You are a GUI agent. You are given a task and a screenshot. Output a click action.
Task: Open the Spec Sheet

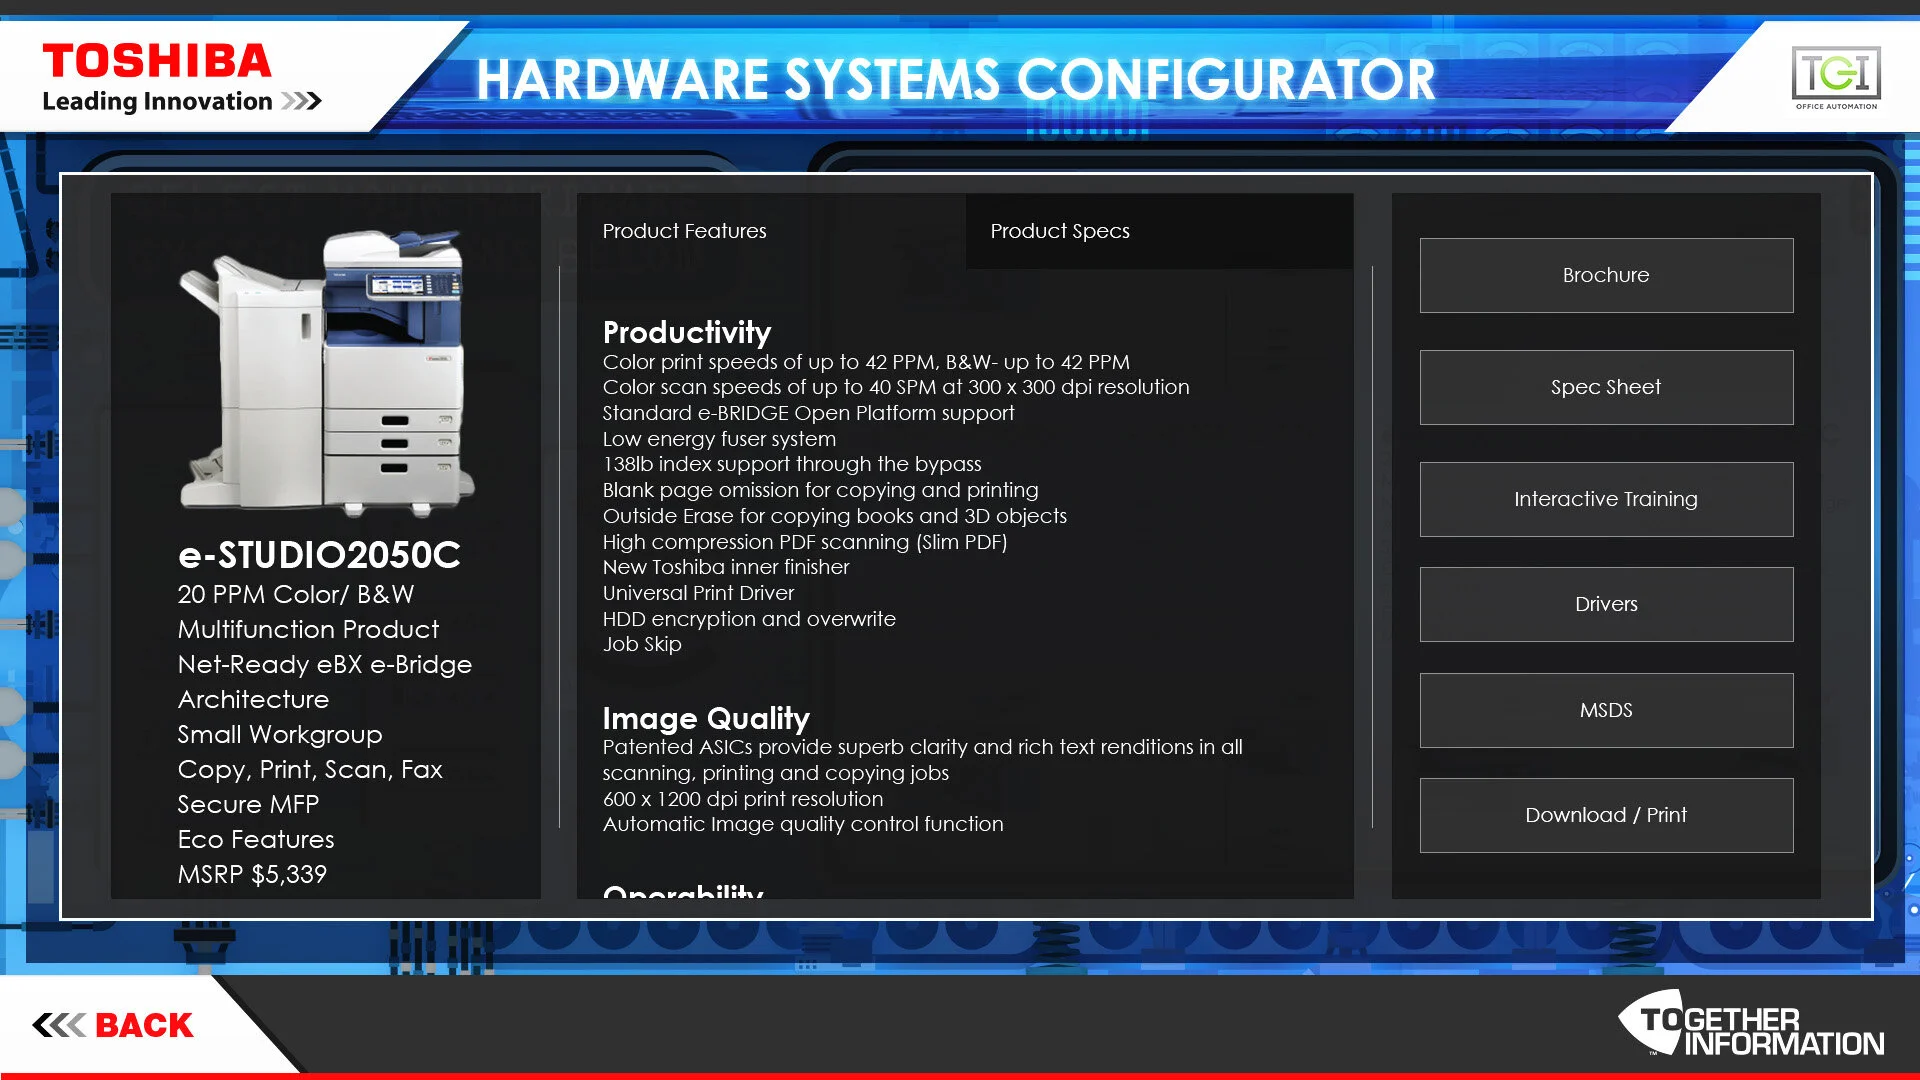click(1606, 387)
